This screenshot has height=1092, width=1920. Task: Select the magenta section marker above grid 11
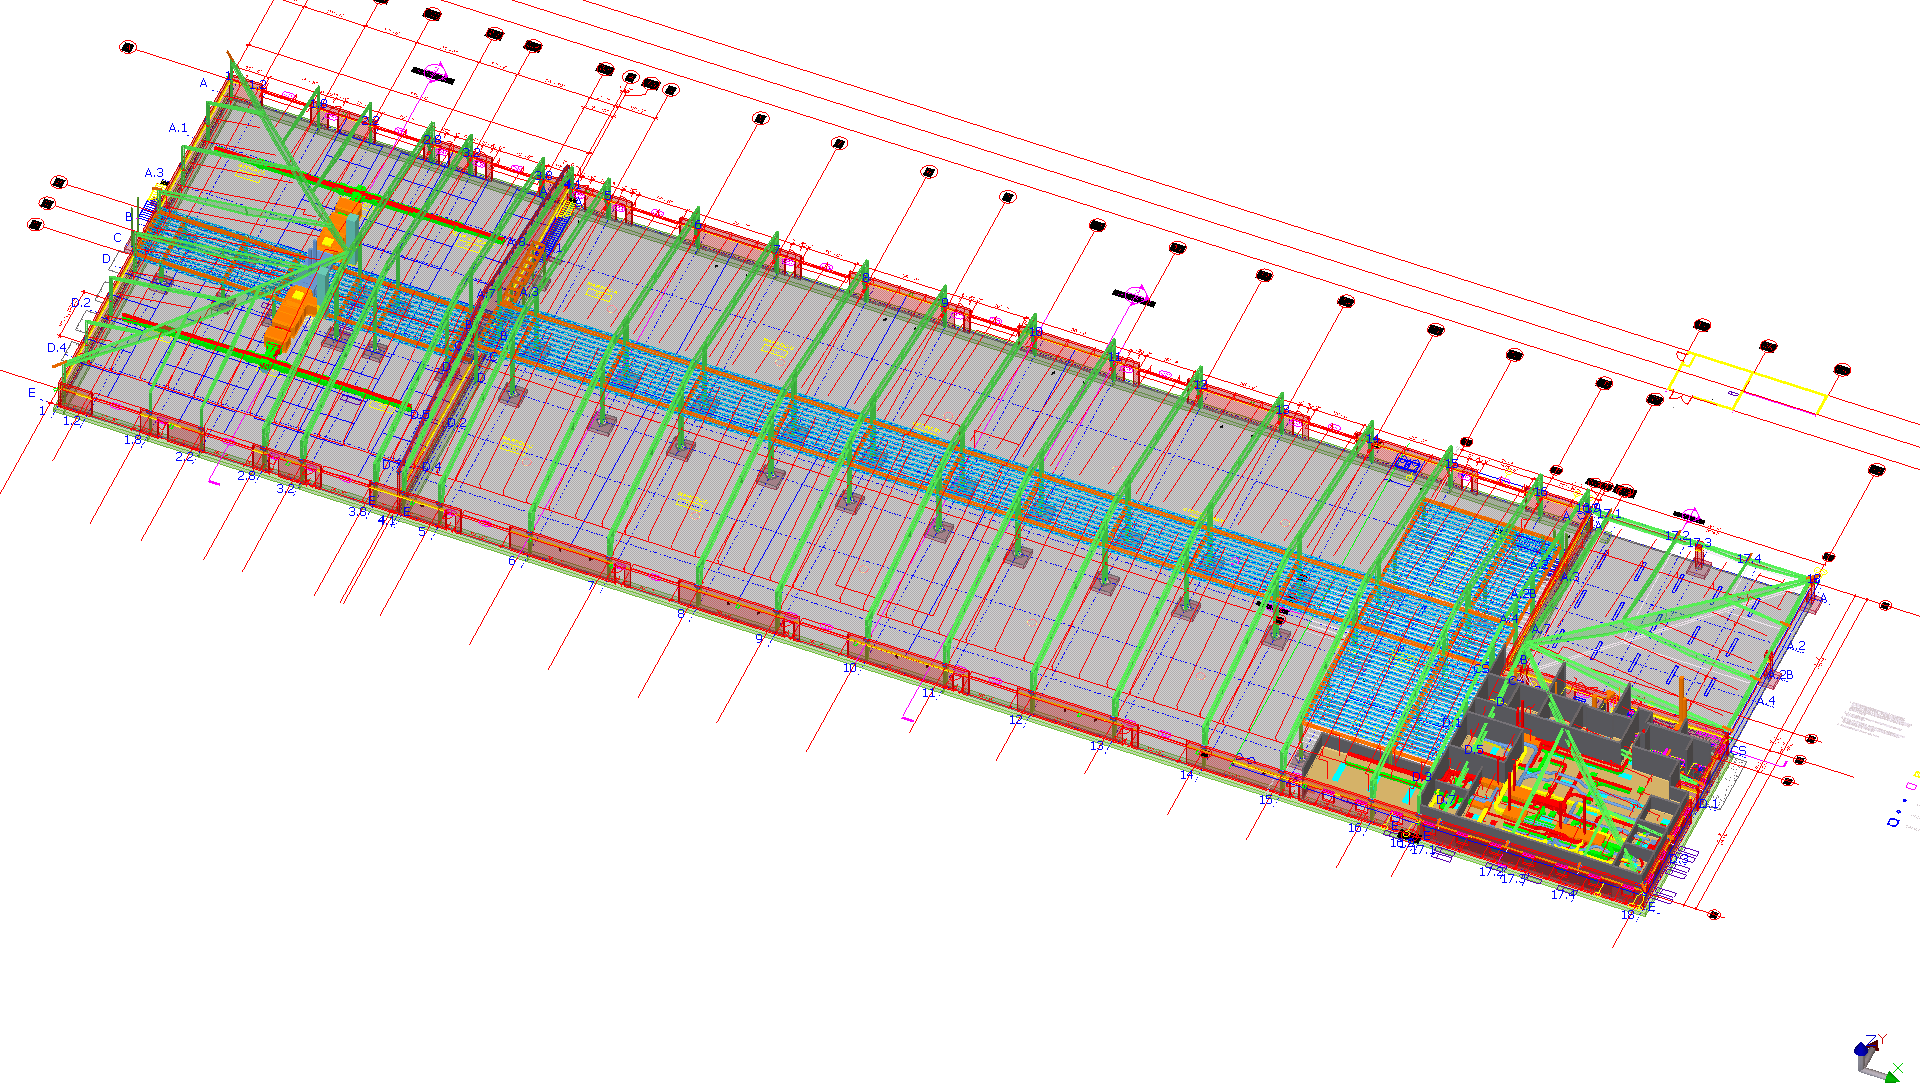tap(1135, 295)
